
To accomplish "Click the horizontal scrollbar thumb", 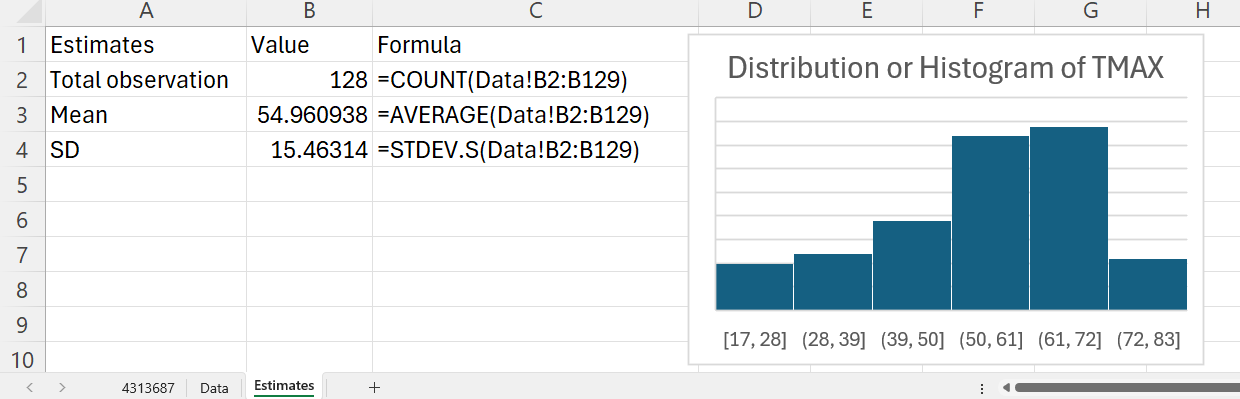I will [1127, 387].
